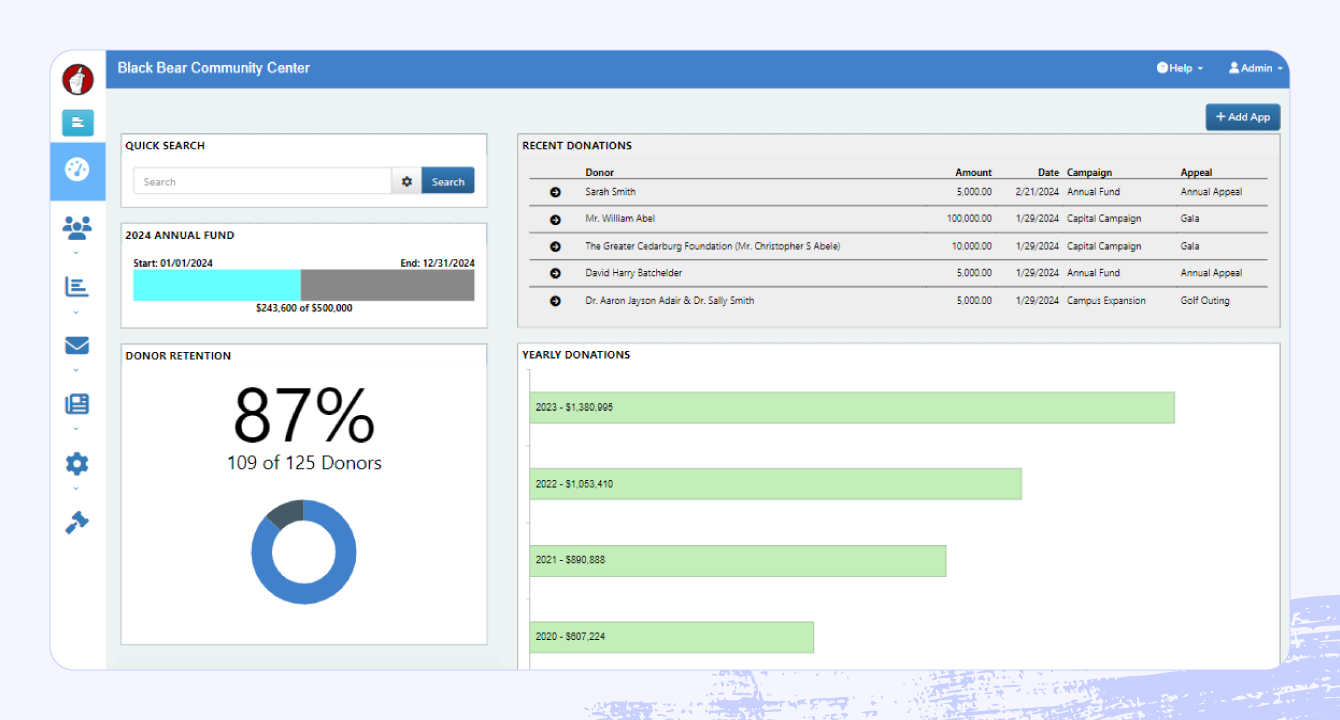This screenshot has width=1340, height=720.
Task: Click the Quick Search input field
Action: 262,180
